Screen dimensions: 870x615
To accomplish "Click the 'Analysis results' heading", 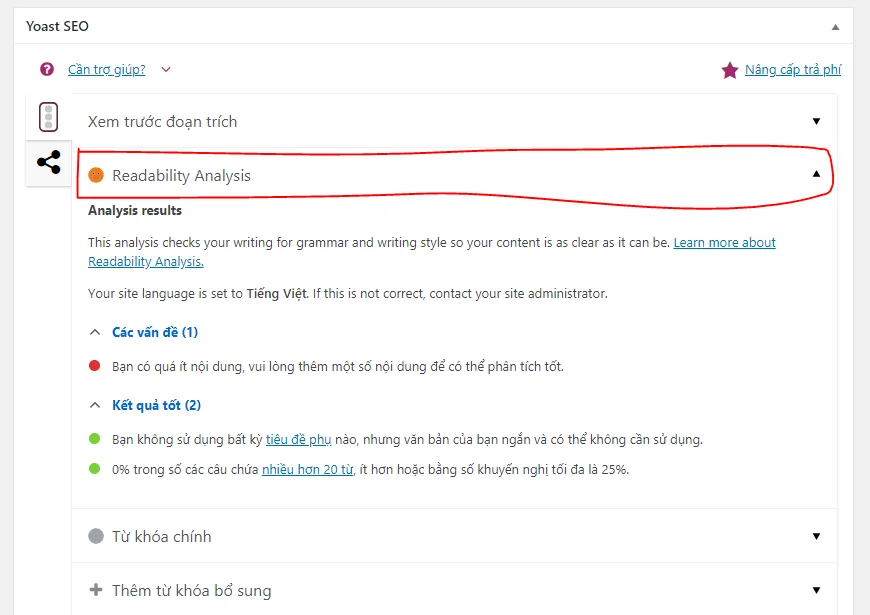I will pyautogui.click(x=135, y=210).
